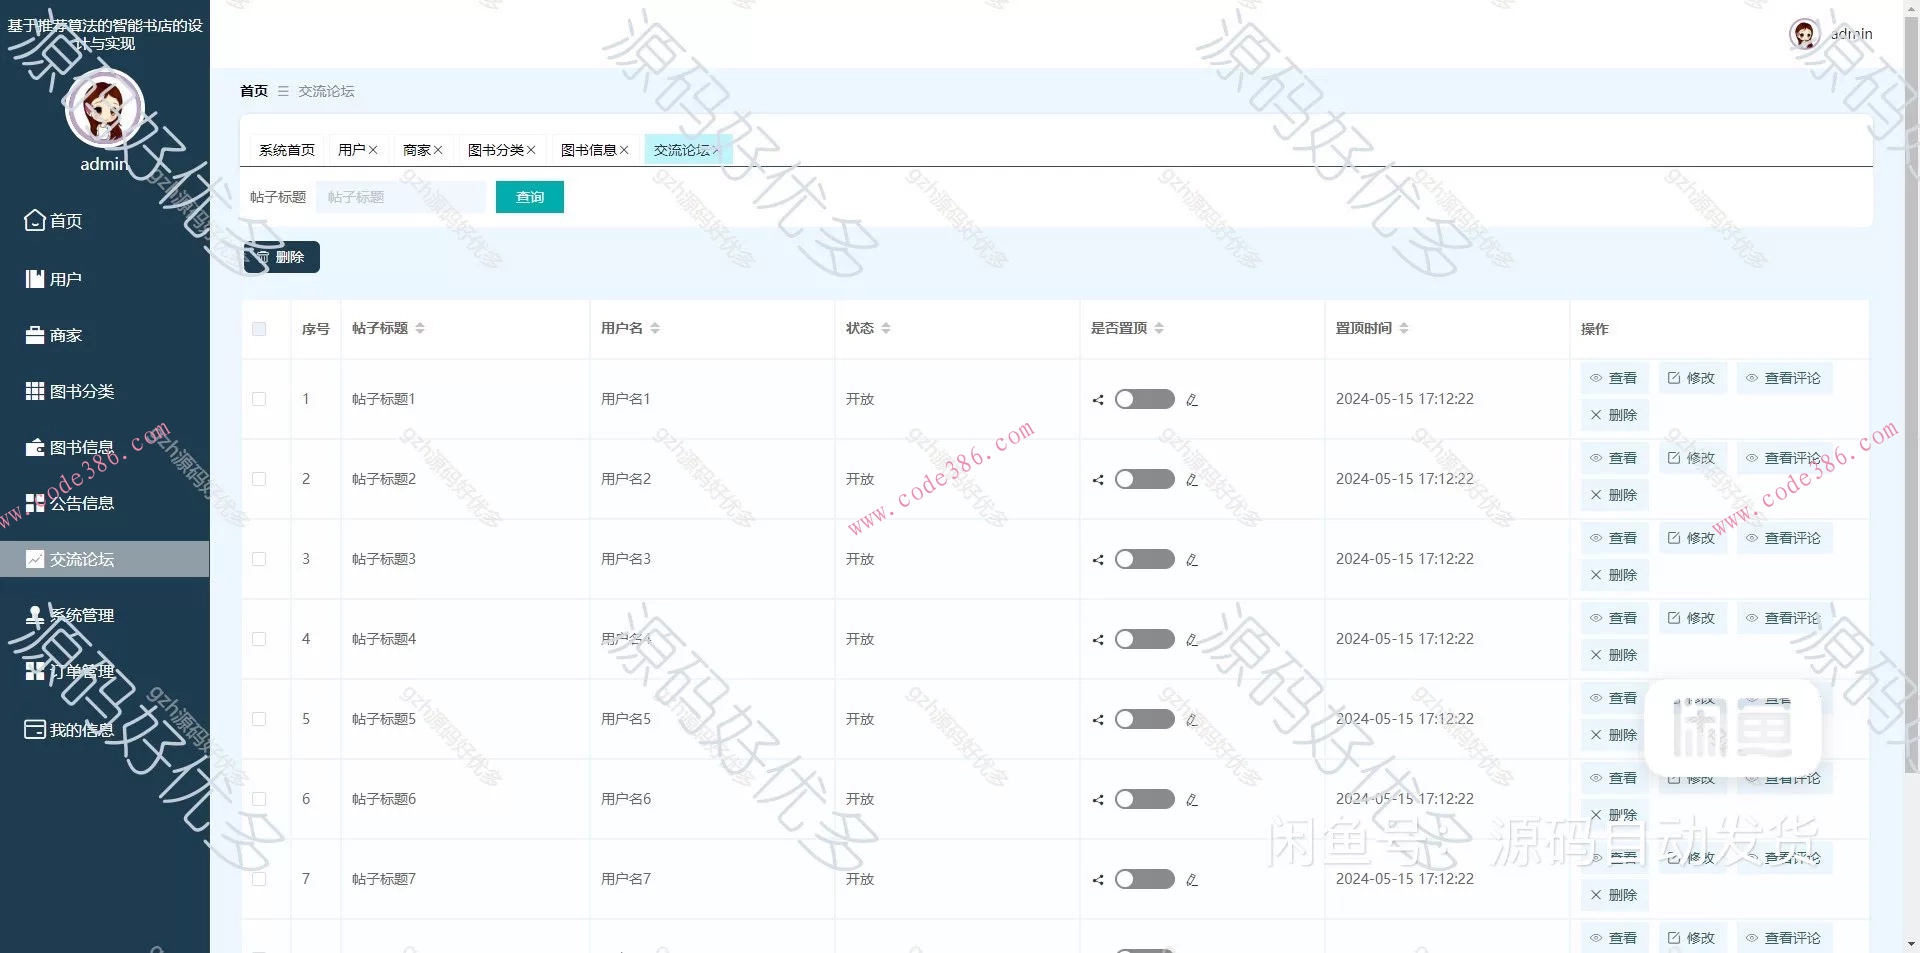Toggle the 是否置顶 switch for 帖子标题4
The height and width of the screenshot is (953, 1920).
[1145, 639]
